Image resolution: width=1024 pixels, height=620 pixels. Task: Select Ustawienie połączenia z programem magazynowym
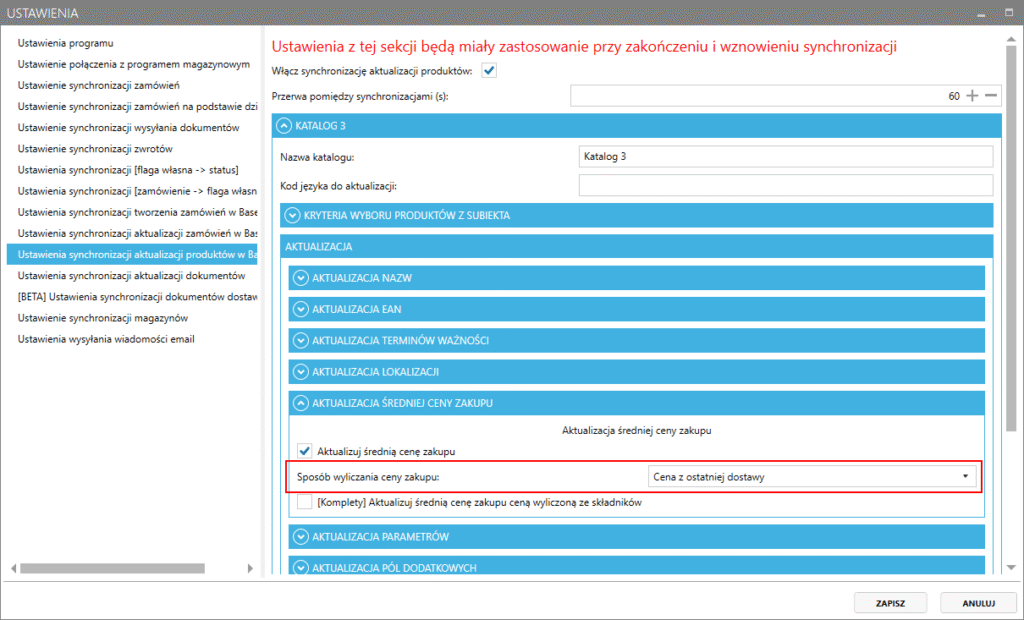(134, 64)
